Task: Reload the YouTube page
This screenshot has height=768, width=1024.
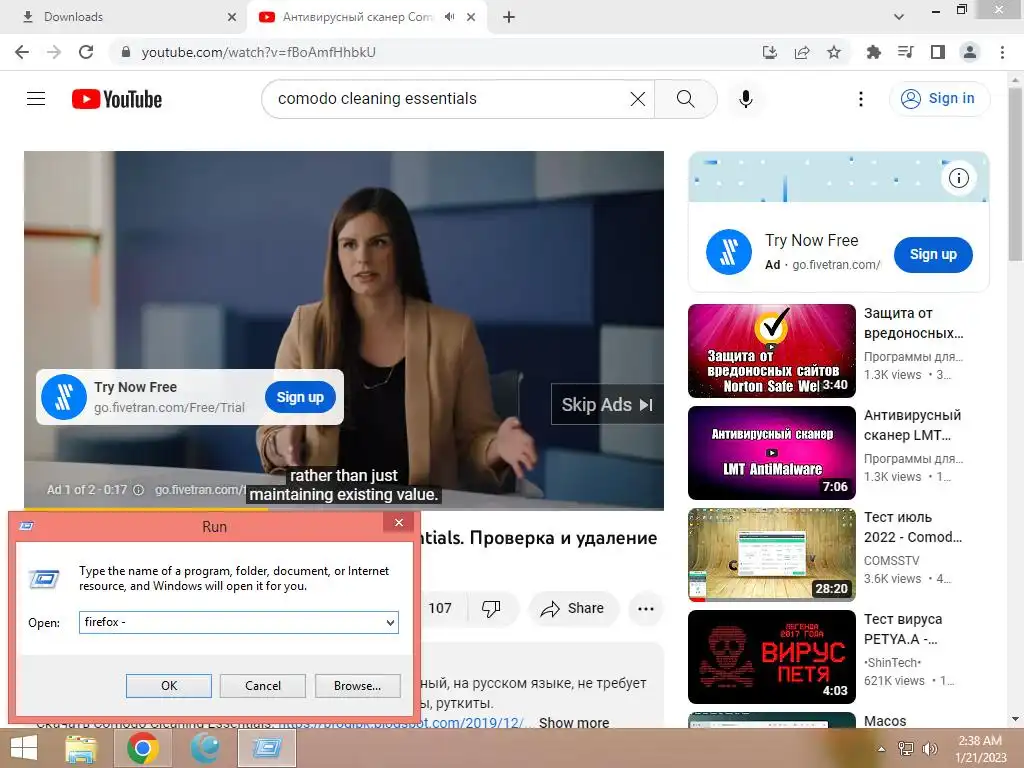Action: tap(86, 52)
